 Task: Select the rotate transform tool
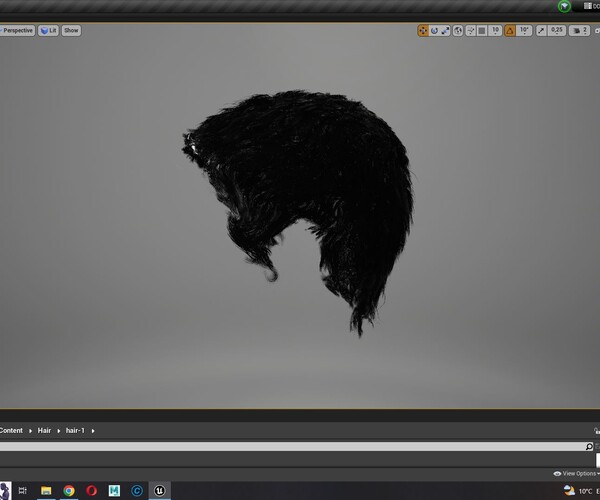point(434,31)
